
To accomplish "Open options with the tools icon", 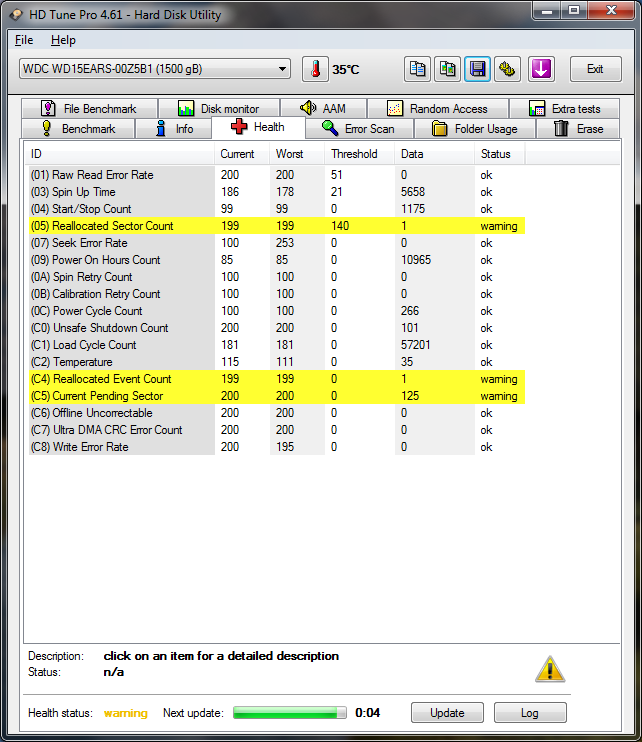I will coord(507,69).
